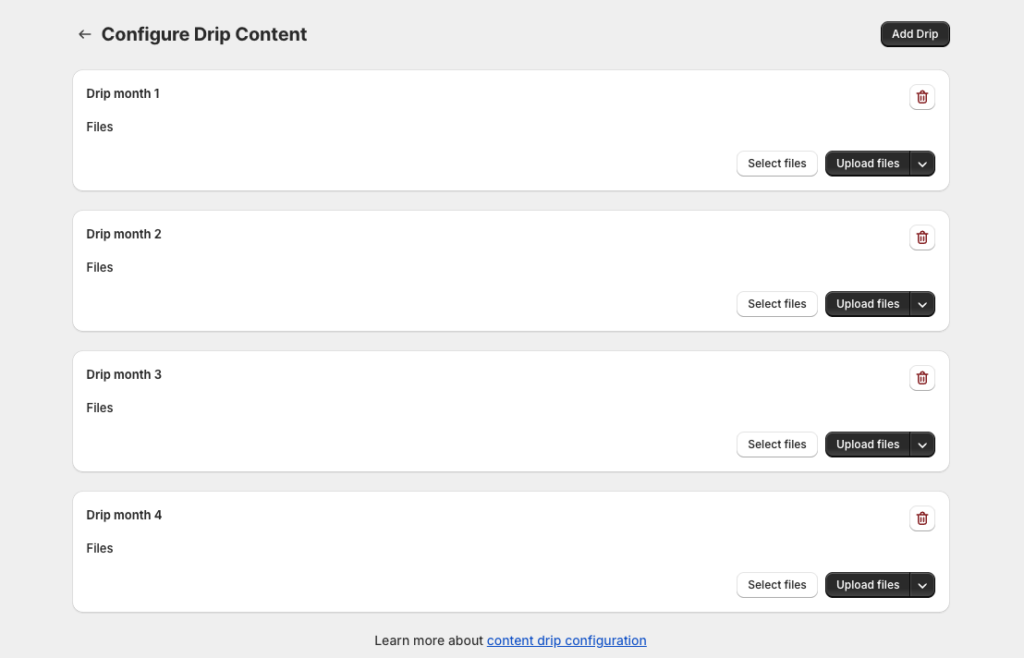Click Upload files in Drip month 4
1024x658 pixels.
(867, 585)
